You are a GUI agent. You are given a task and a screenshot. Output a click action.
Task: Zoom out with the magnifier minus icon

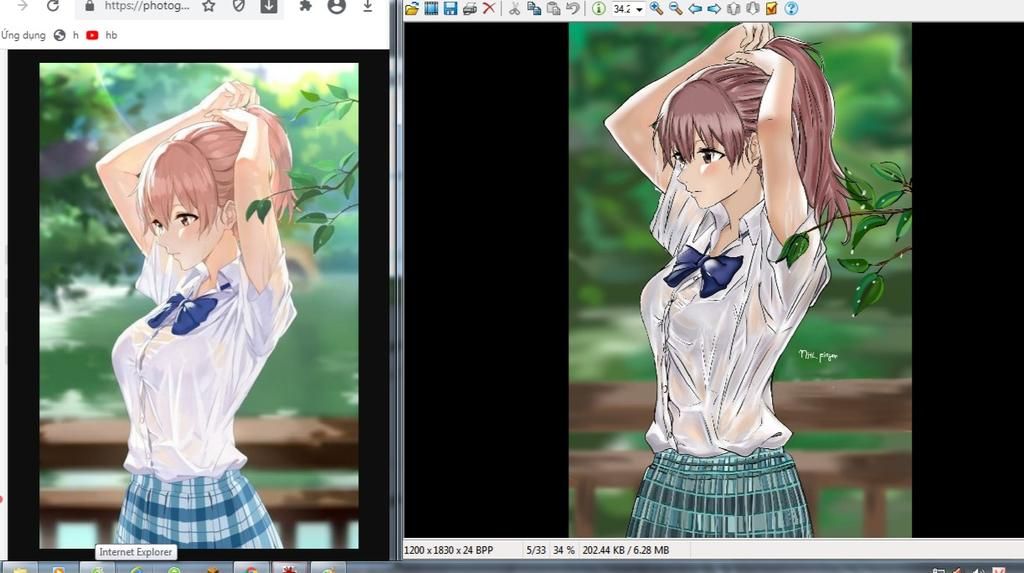pos(675,8)
